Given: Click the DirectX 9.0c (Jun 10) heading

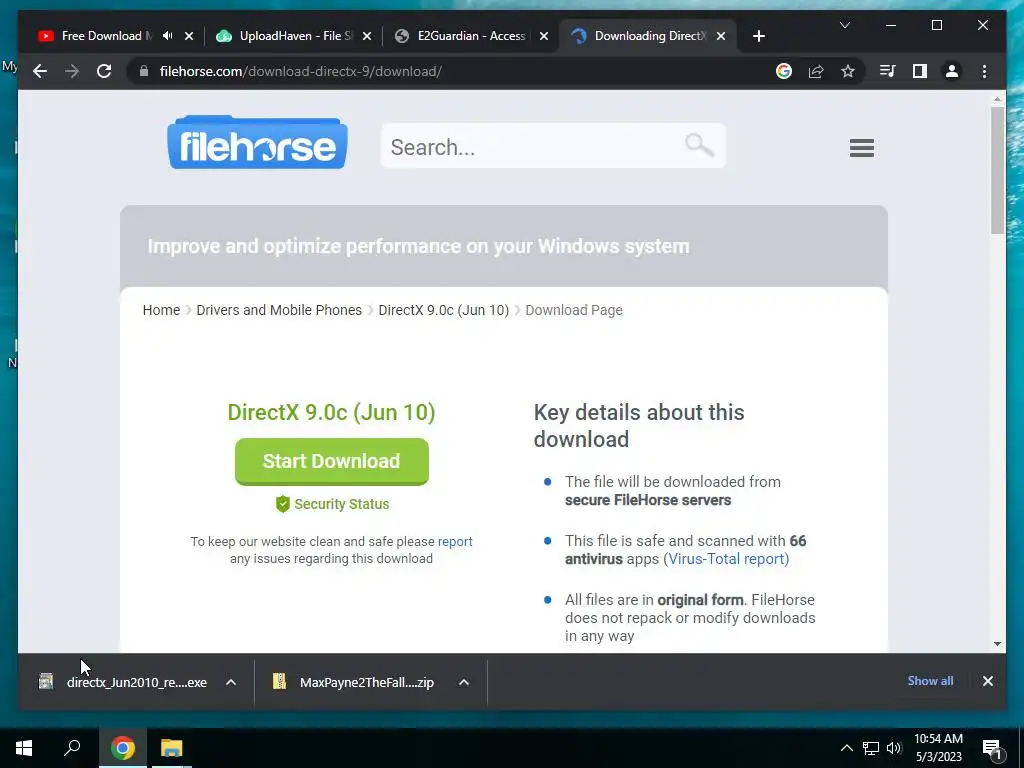Looking at the screenshot, I should click(x=331, y=412).
